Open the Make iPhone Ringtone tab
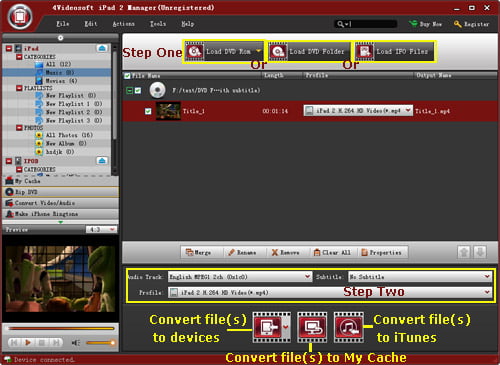Screen dimensions: 500x365 60,214
